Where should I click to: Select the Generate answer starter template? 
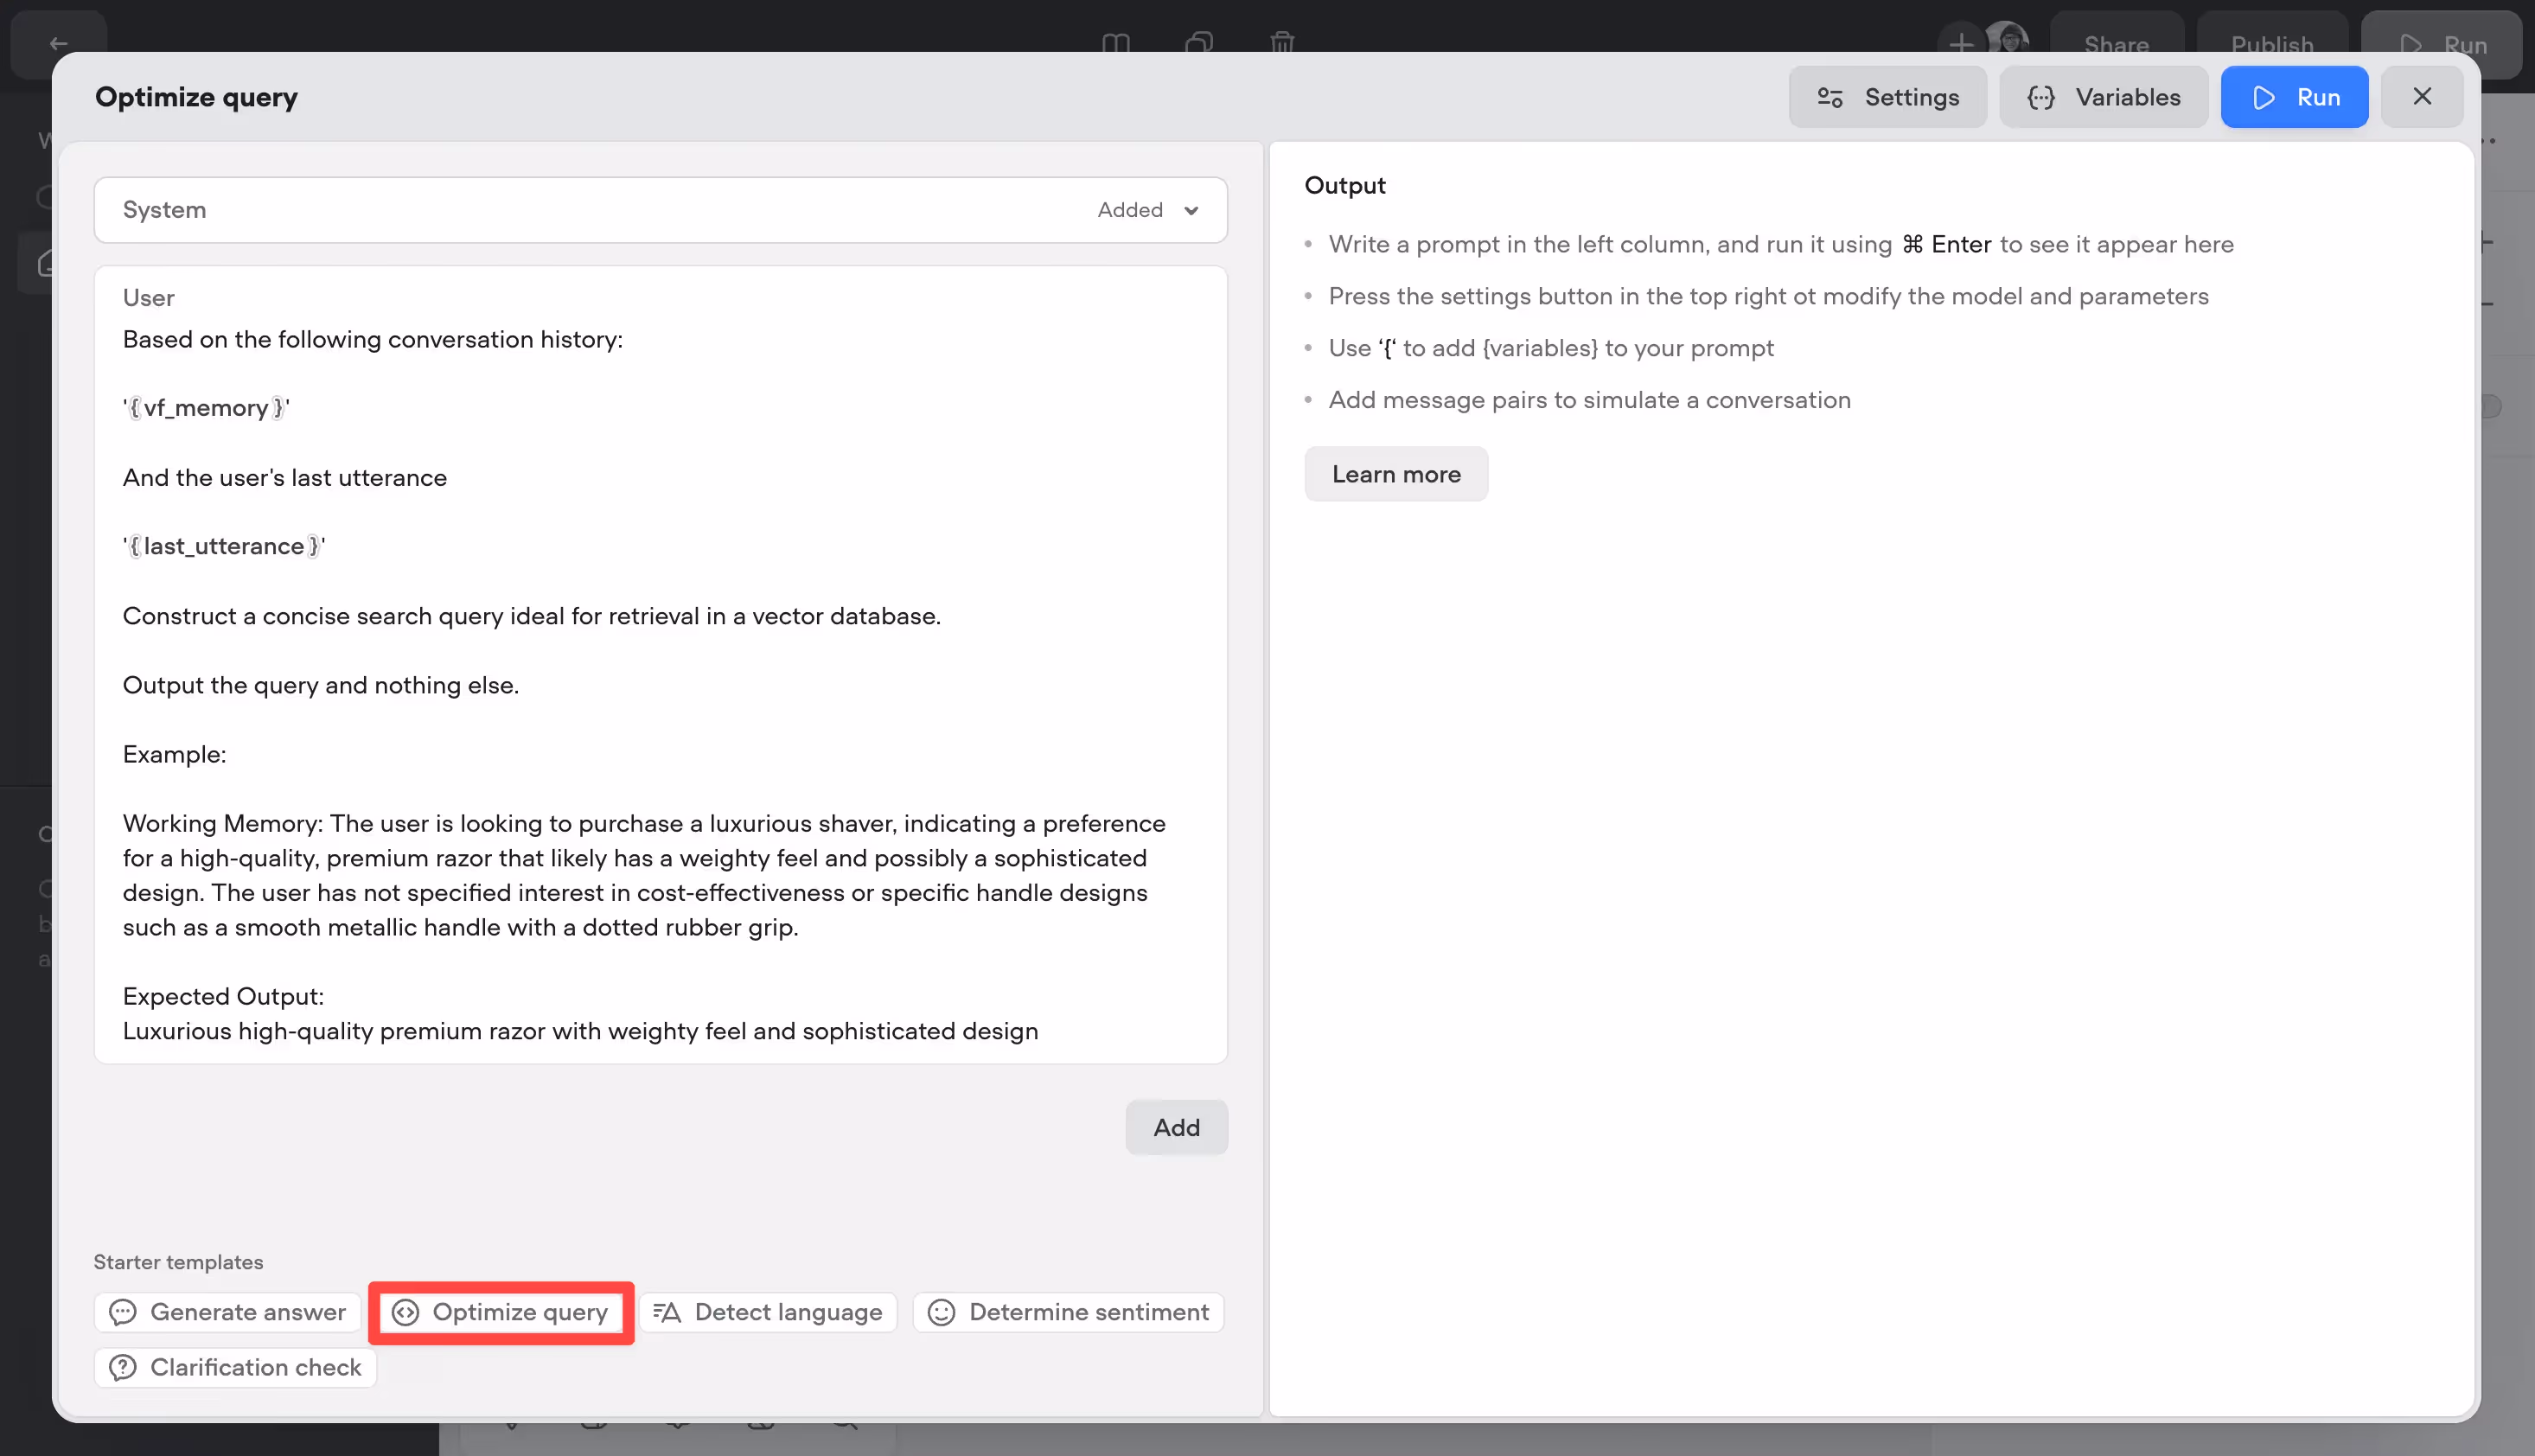(228, 1312)
